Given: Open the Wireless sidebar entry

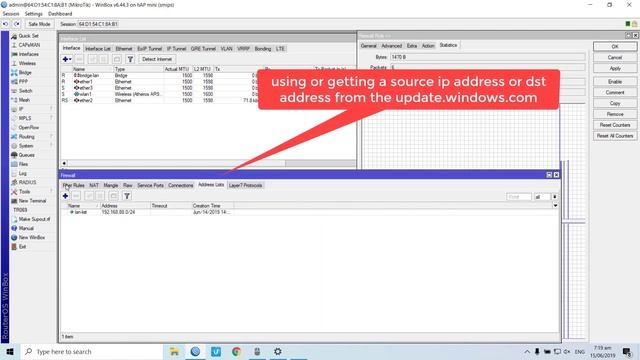Looking at the screenshot, I should click(27, 63).
